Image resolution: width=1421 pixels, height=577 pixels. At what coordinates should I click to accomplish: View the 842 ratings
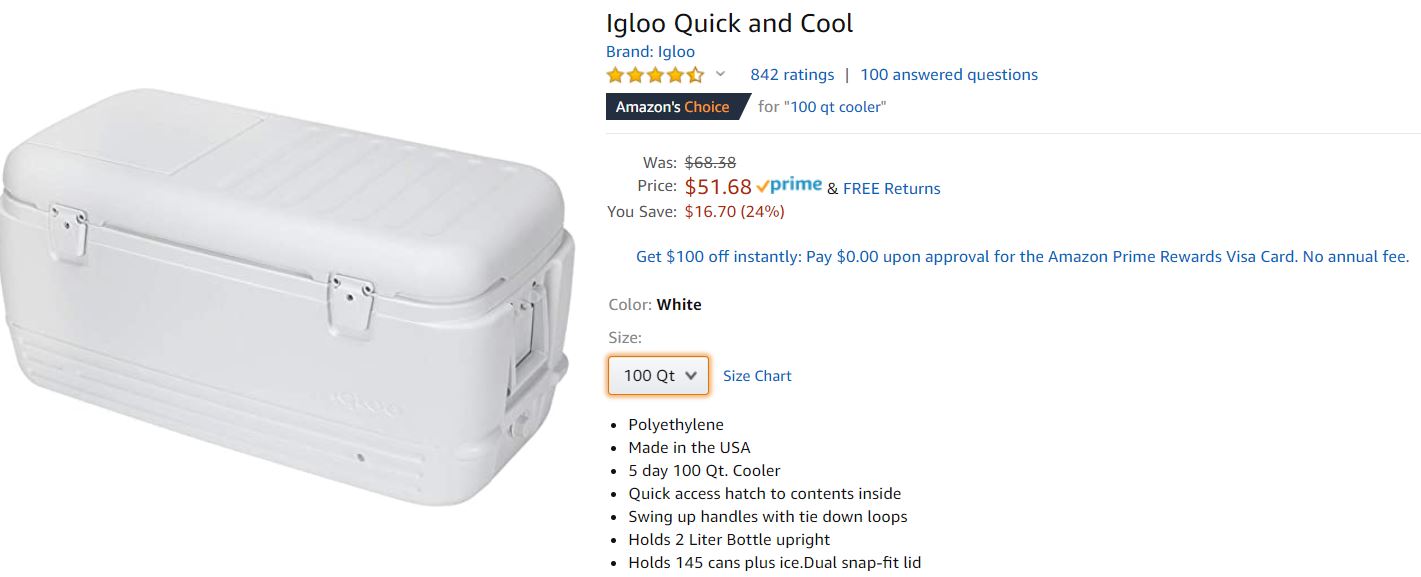point(792,74)
